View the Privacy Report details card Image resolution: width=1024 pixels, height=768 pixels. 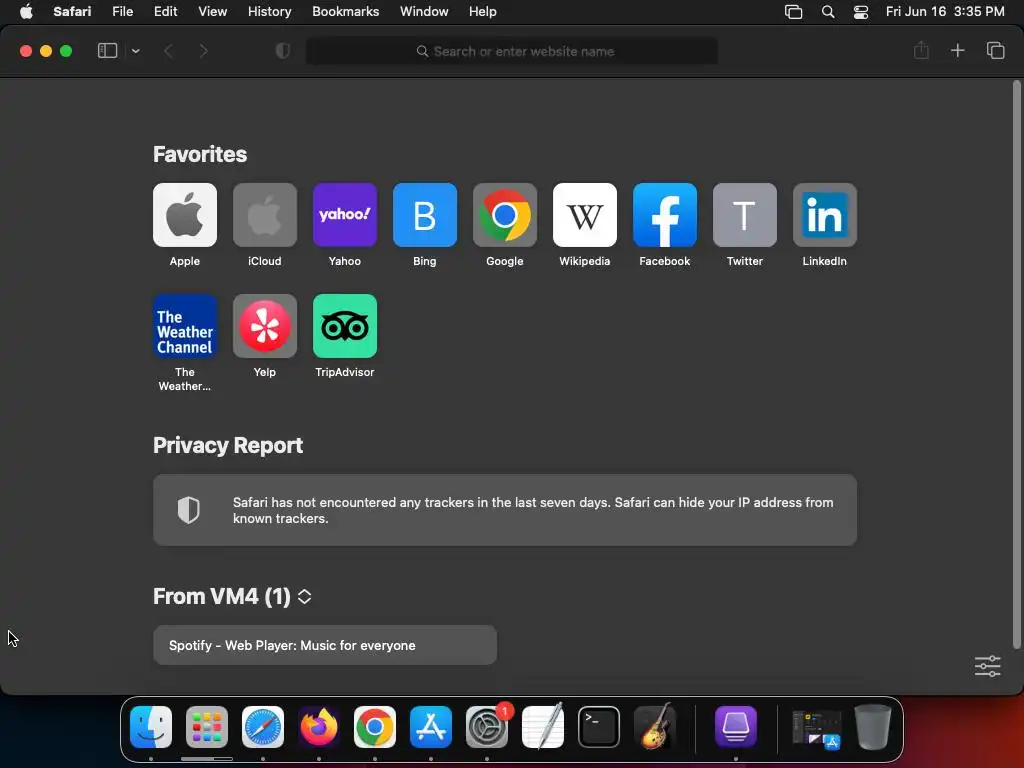[505, 510]
